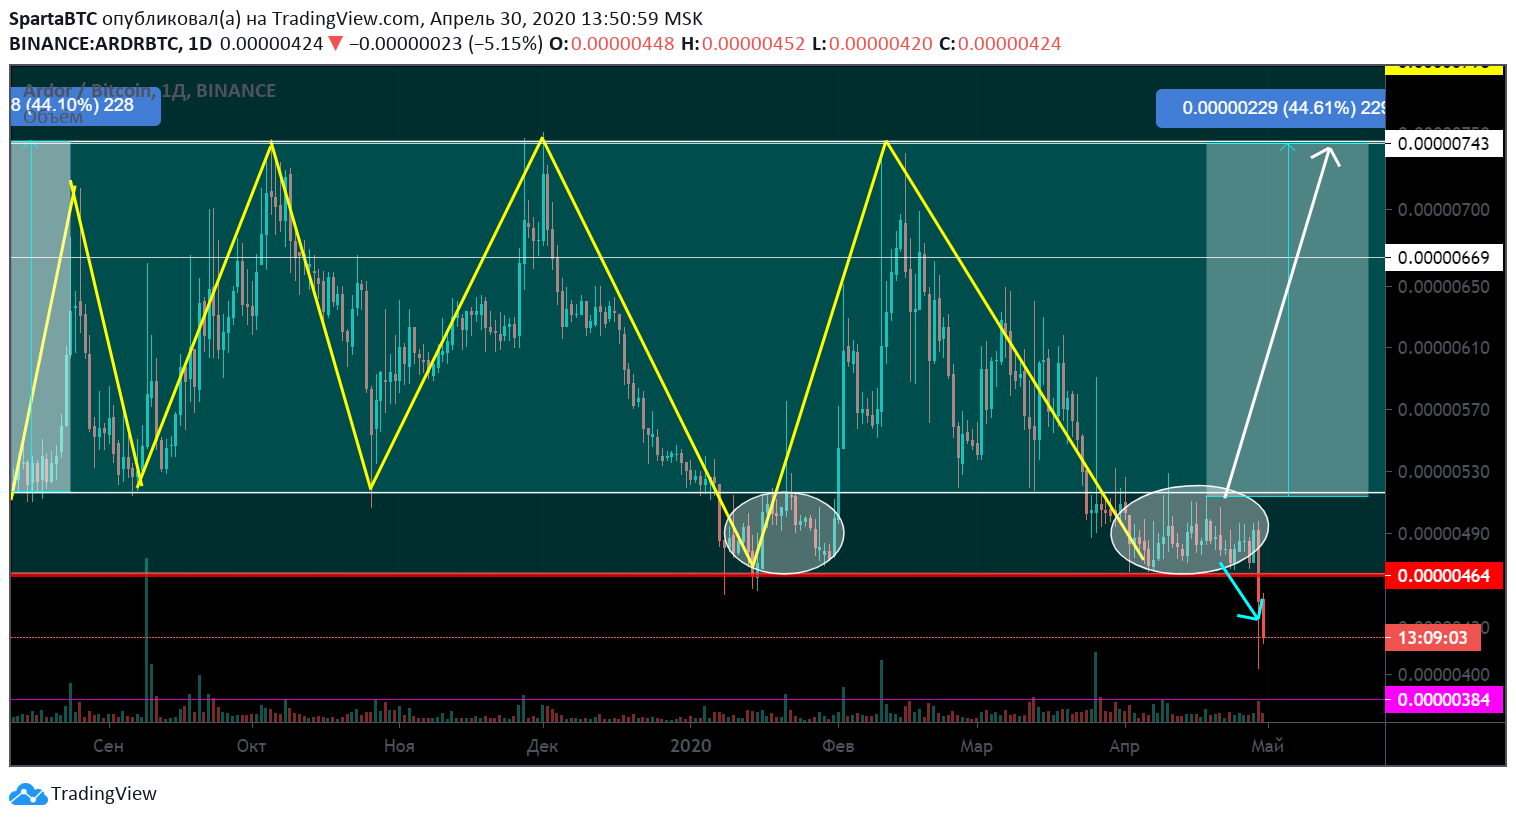Viewport: 1516px width, 821px height.
Task: Click the Объем volume indicator label
Action: [x=53, y=117]
